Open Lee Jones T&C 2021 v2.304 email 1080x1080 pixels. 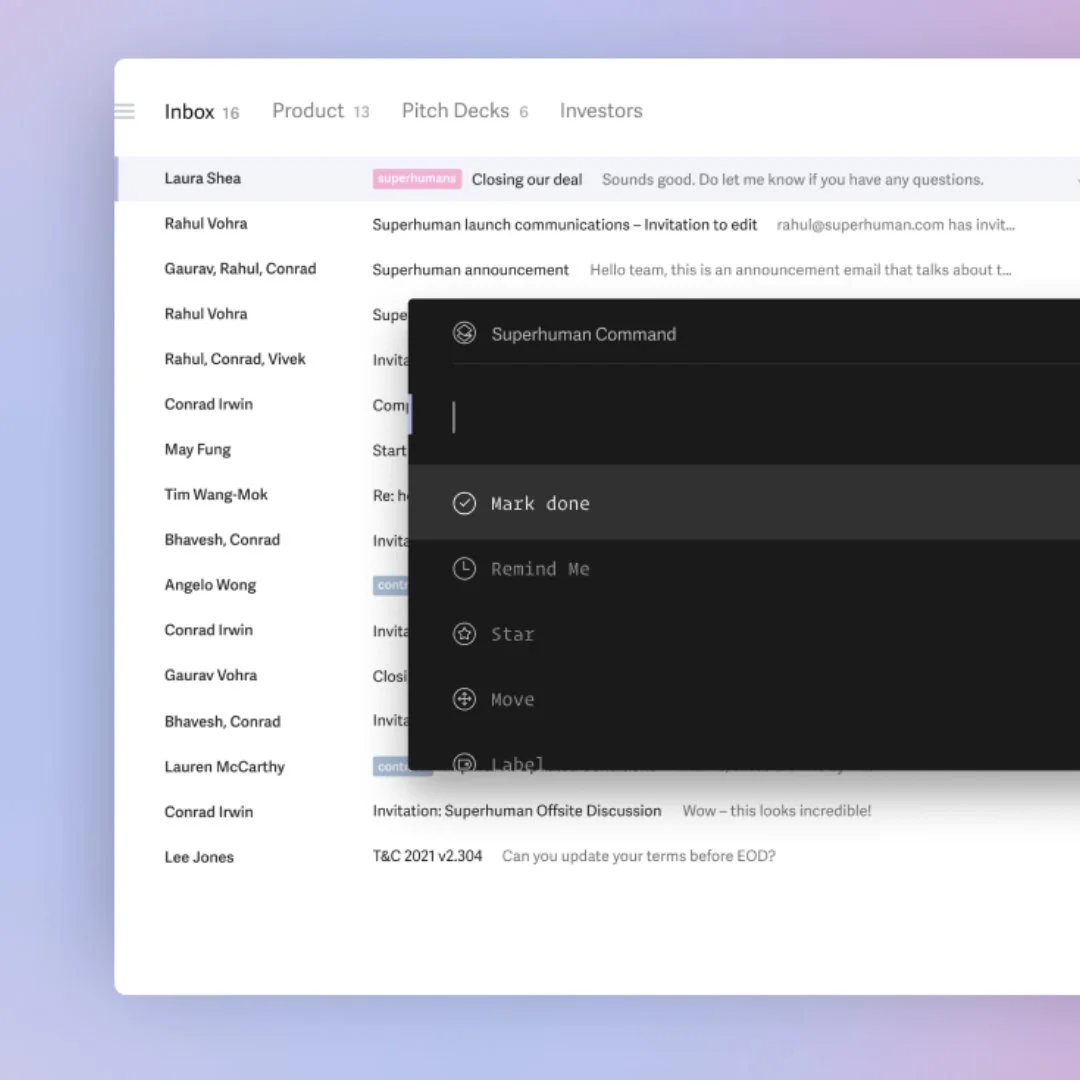point(597,856)
